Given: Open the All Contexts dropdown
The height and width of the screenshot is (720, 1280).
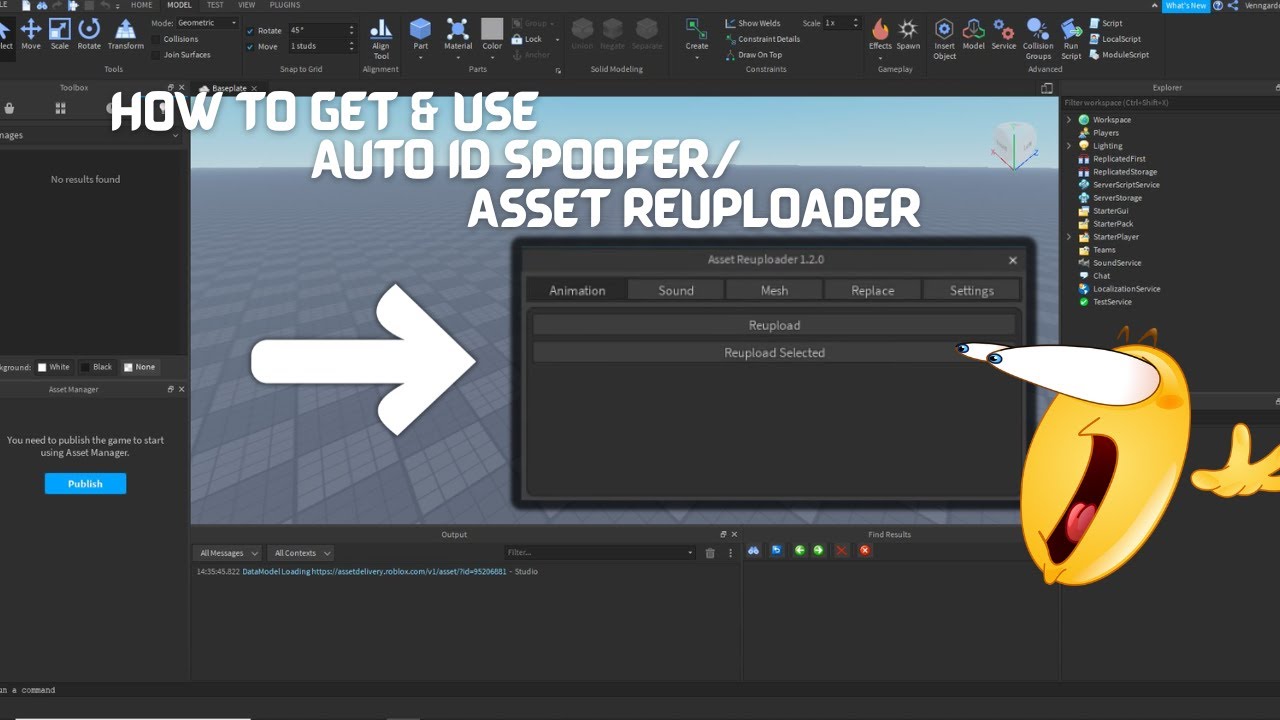Looking at the screenshot, I should point(300,553).
